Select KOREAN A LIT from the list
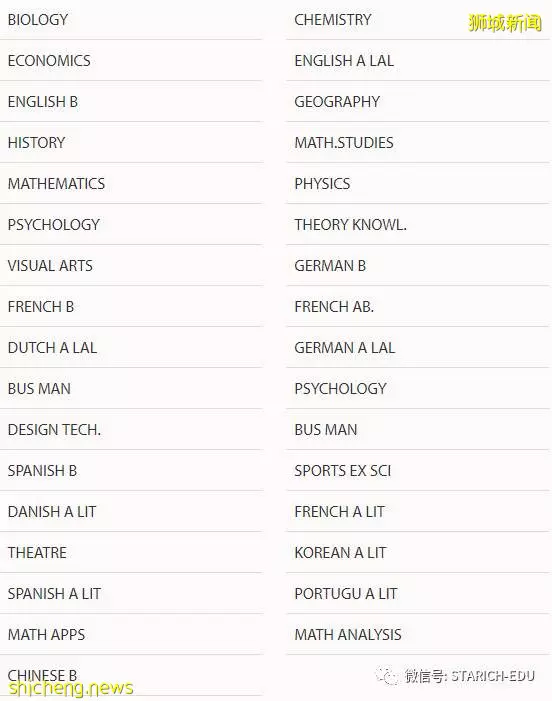This screenshot has height=701, width=552. tap(417, 553)
